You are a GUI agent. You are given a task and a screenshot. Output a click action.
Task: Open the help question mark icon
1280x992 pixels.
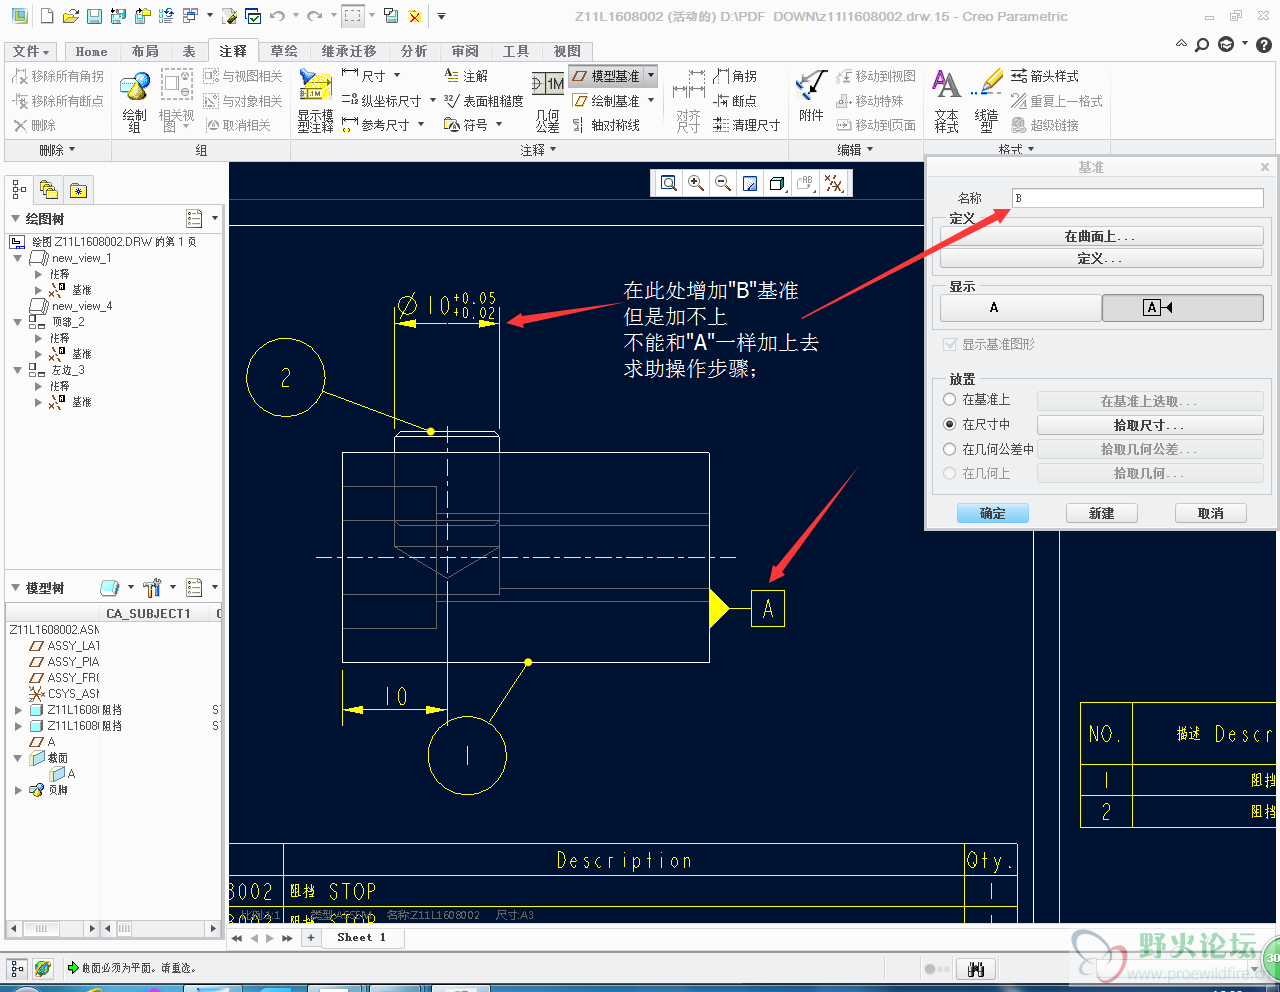click(1264, 45)
